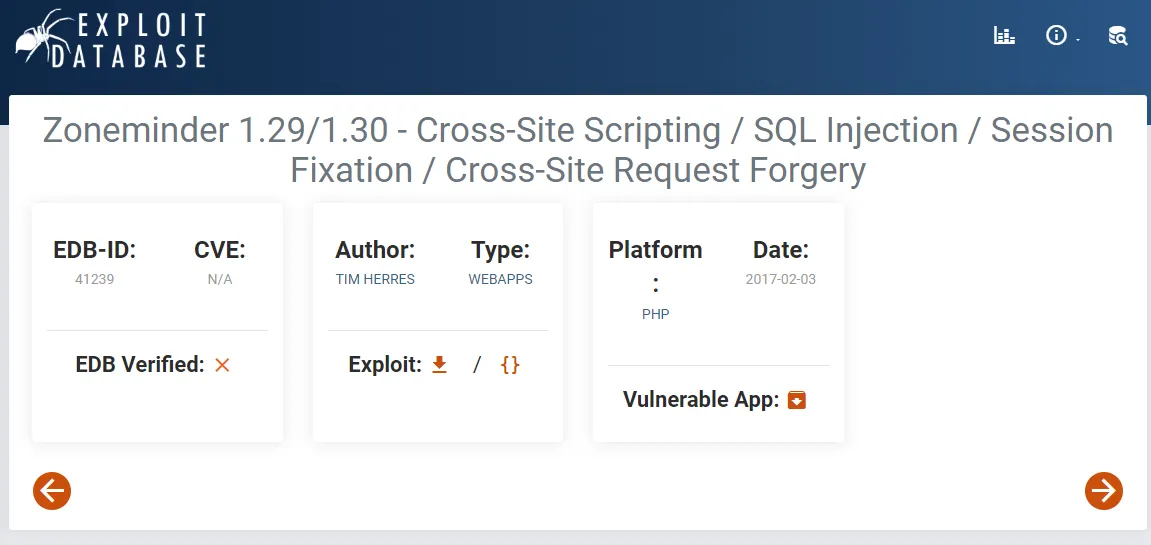Download the exploit file
This screenshot has height=545, width=1151.
click(x=439, y=364)
